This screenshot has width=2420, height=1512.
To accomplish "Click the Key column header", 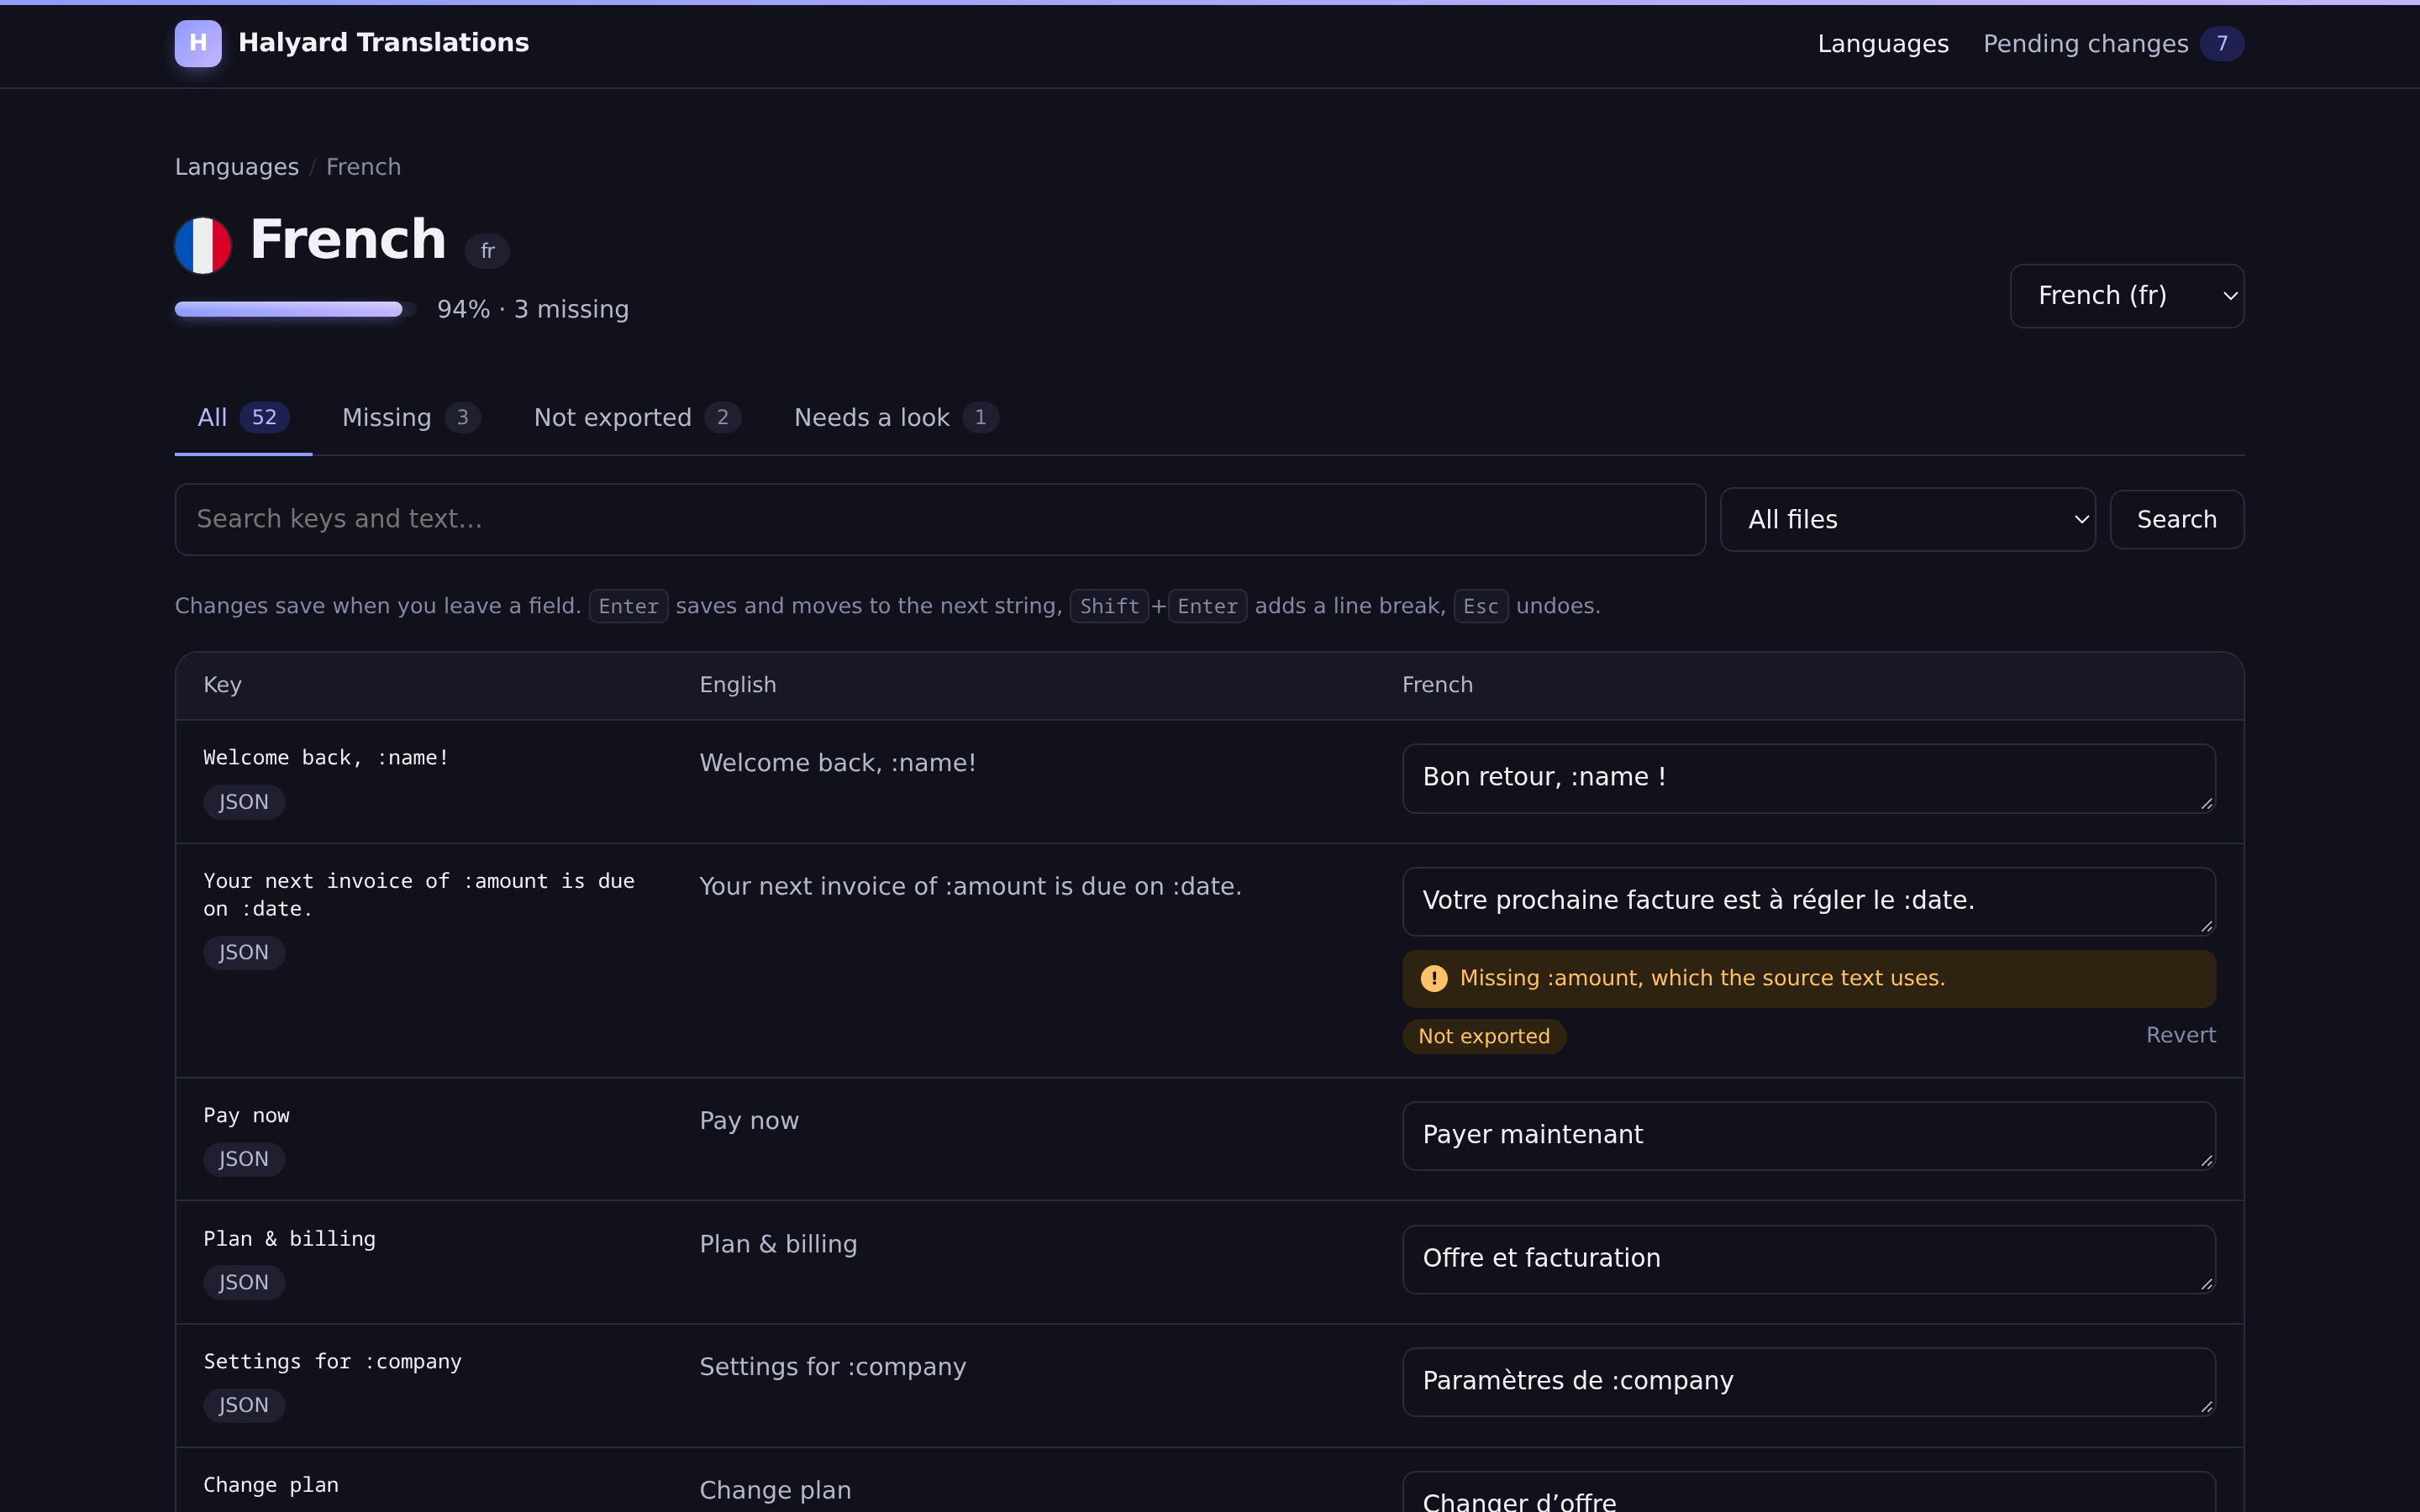I will pos(222,685).
